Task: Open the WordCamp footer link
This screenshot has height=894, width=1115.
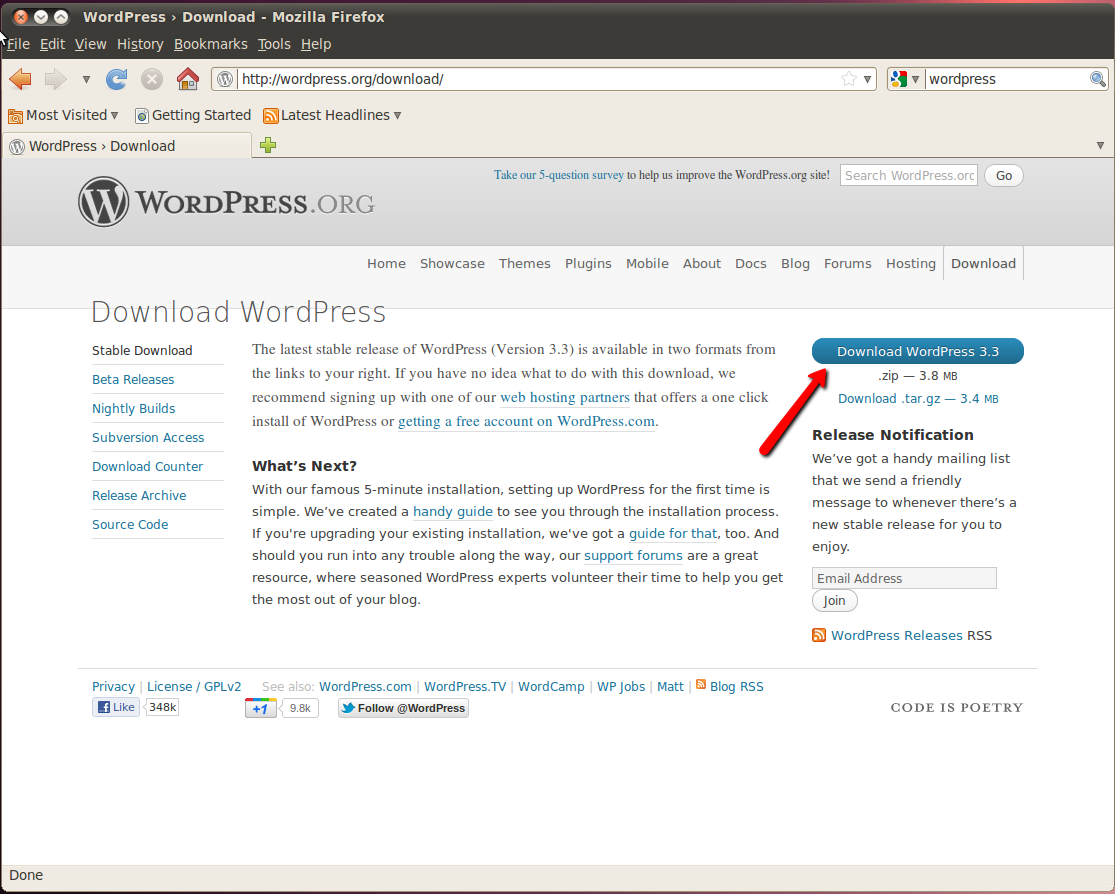Action: (x=551, y=686)
